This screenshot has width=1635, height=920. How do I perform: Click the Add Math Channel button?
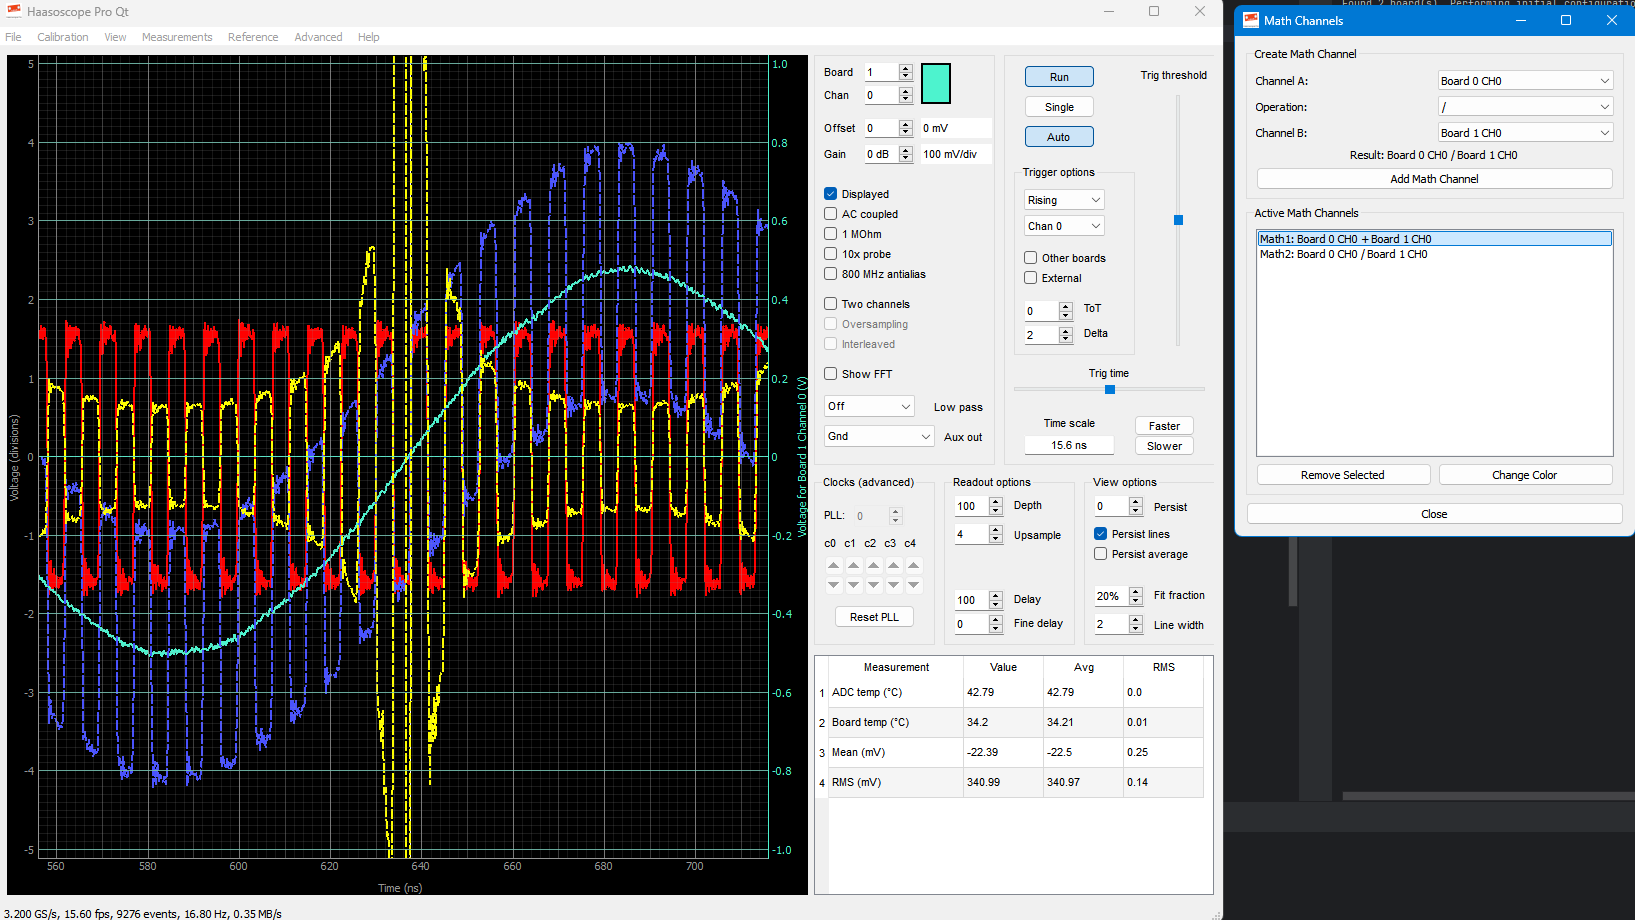coord(1433,179)
